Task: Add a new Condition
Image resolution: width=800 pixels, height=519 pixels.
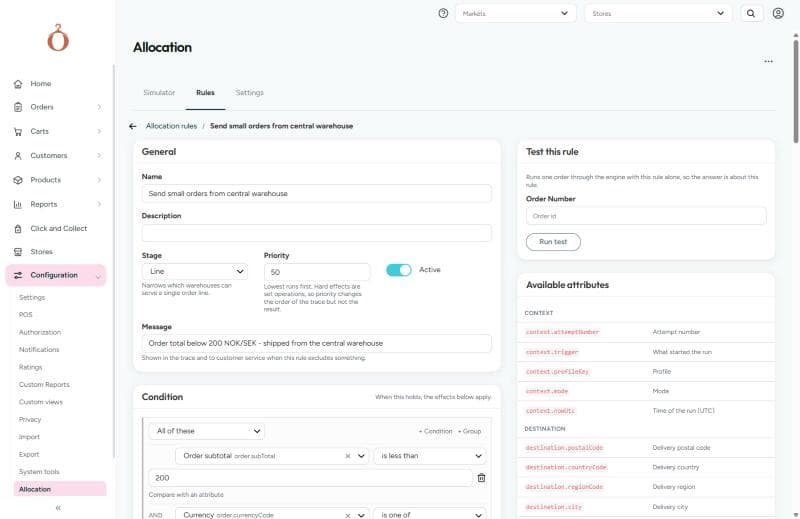Action: click(x=435, y=431)
